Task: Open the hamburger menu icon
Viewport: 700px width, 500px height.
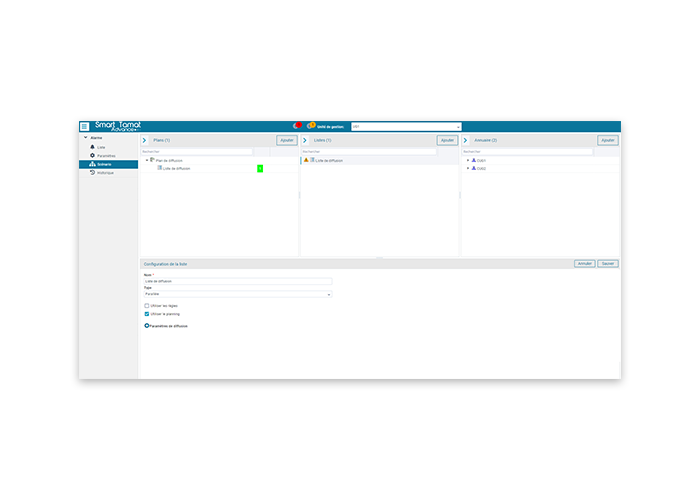Action: coord(84,126)
